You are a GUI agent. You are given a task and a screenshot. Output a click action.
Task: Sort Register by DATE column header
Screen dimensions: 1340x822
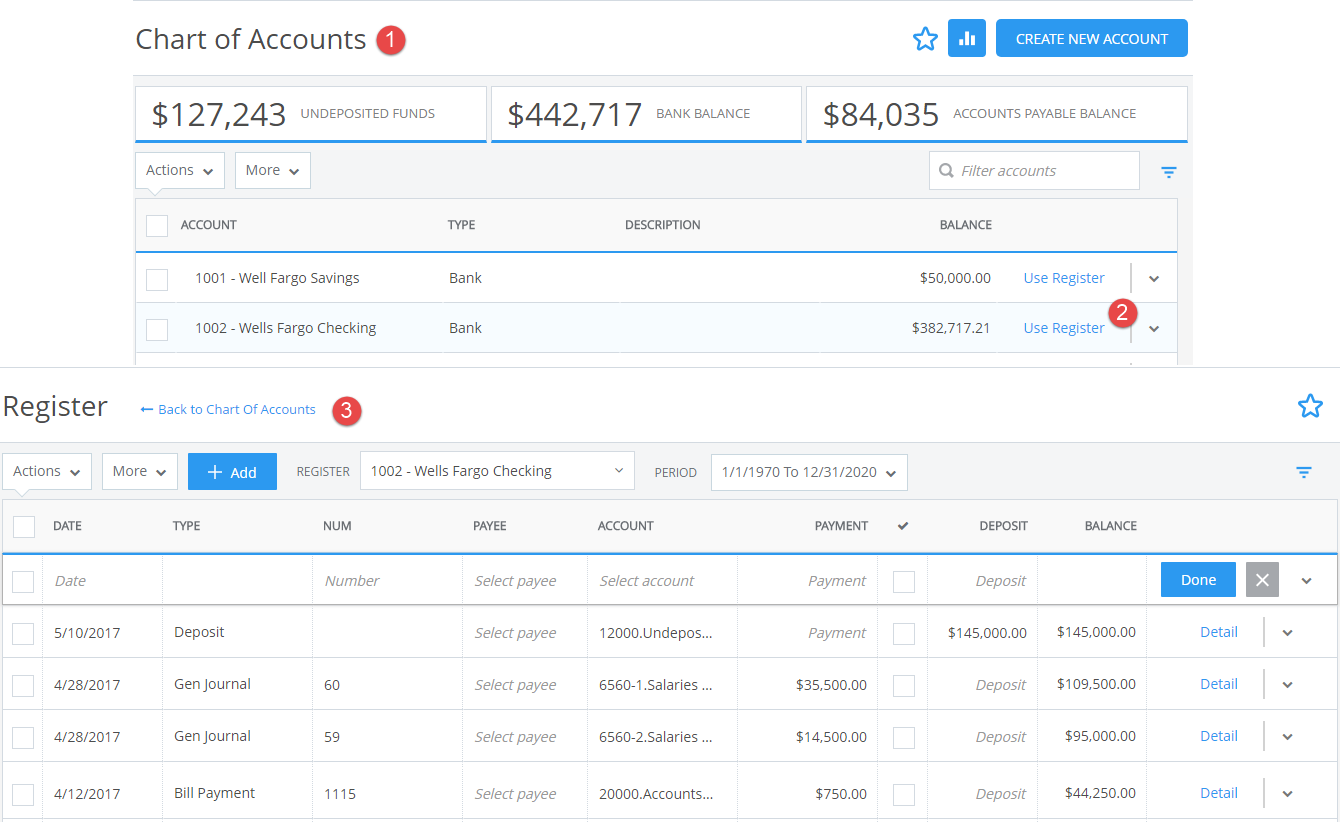tap(67, 526)
